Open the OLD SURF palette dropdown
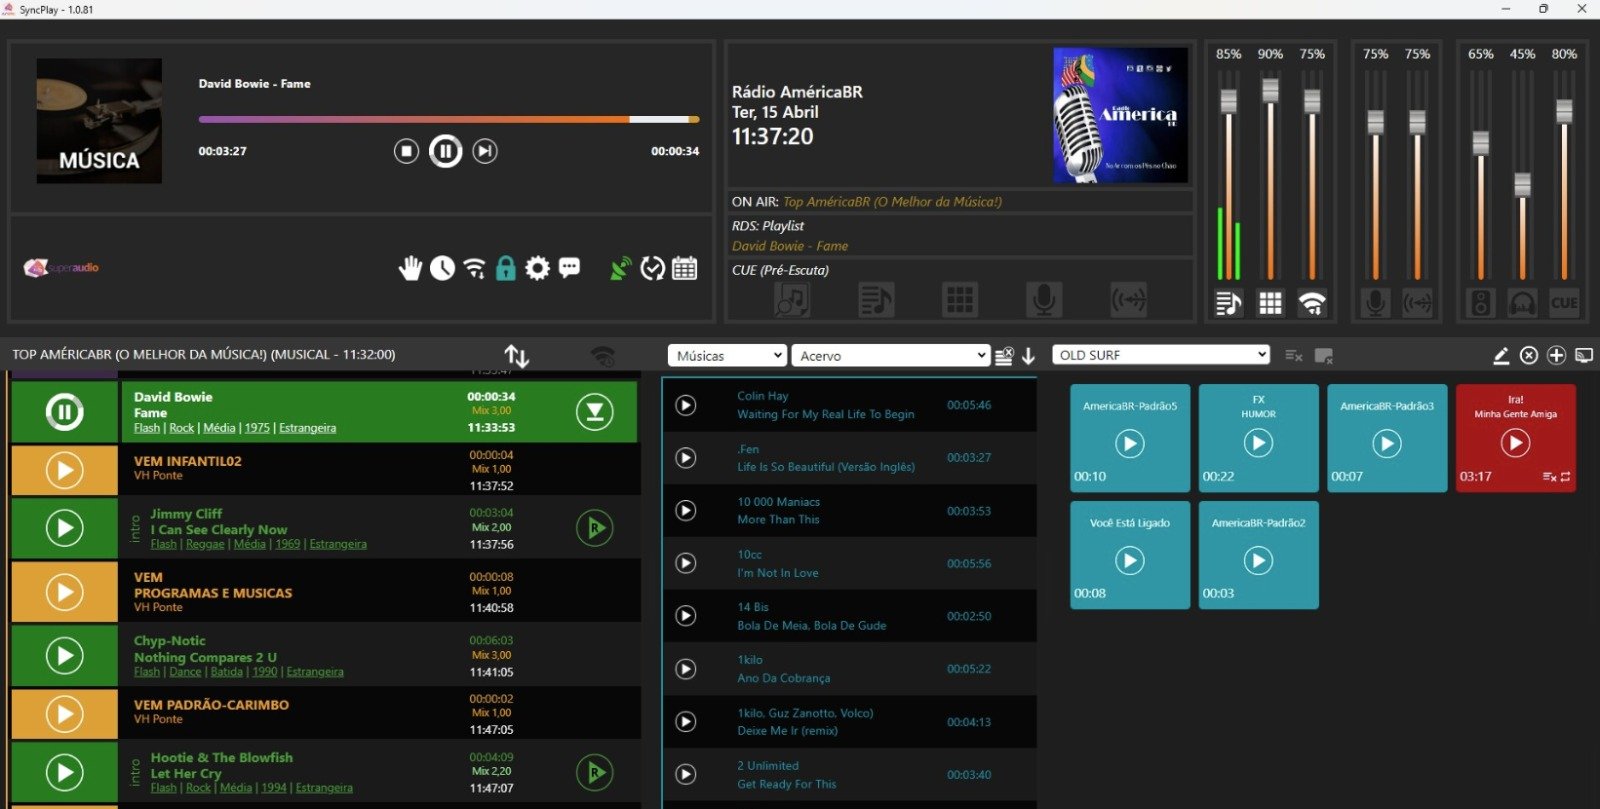Viewport: 1600px width, 809px height. tap(1161, 355)
